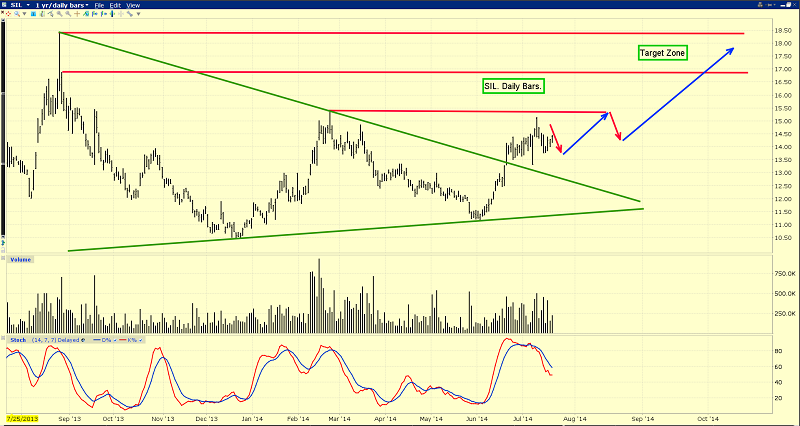Click the wrench settings icon in toolbar
Screen dimensions: 800x426
130,14
